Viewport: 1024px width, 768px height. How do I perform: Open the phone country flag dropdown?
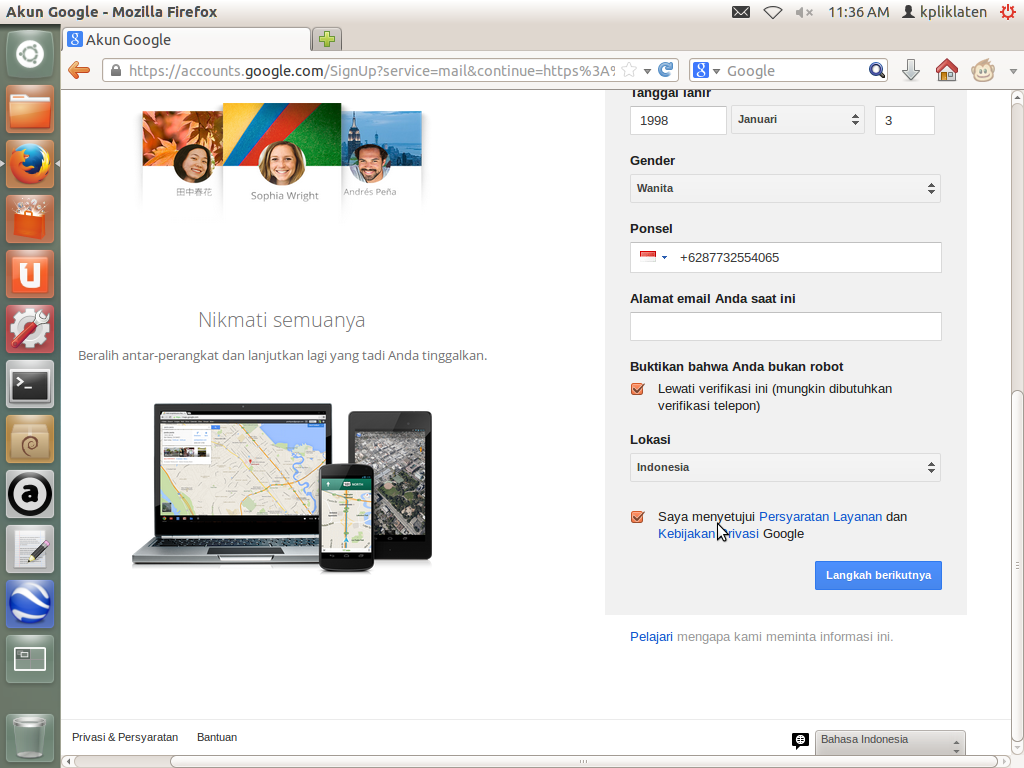point(653,257)
